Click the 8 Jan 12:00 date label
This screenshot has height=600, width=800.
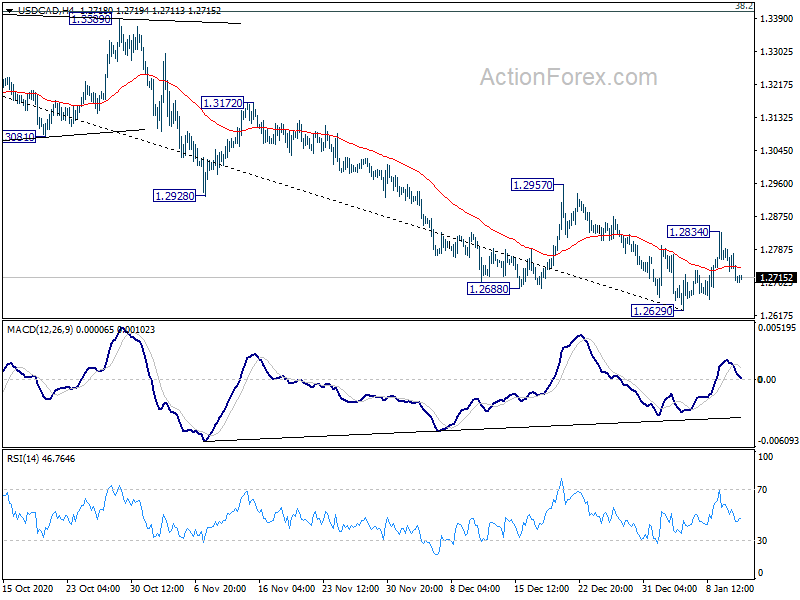coord(730,589)
